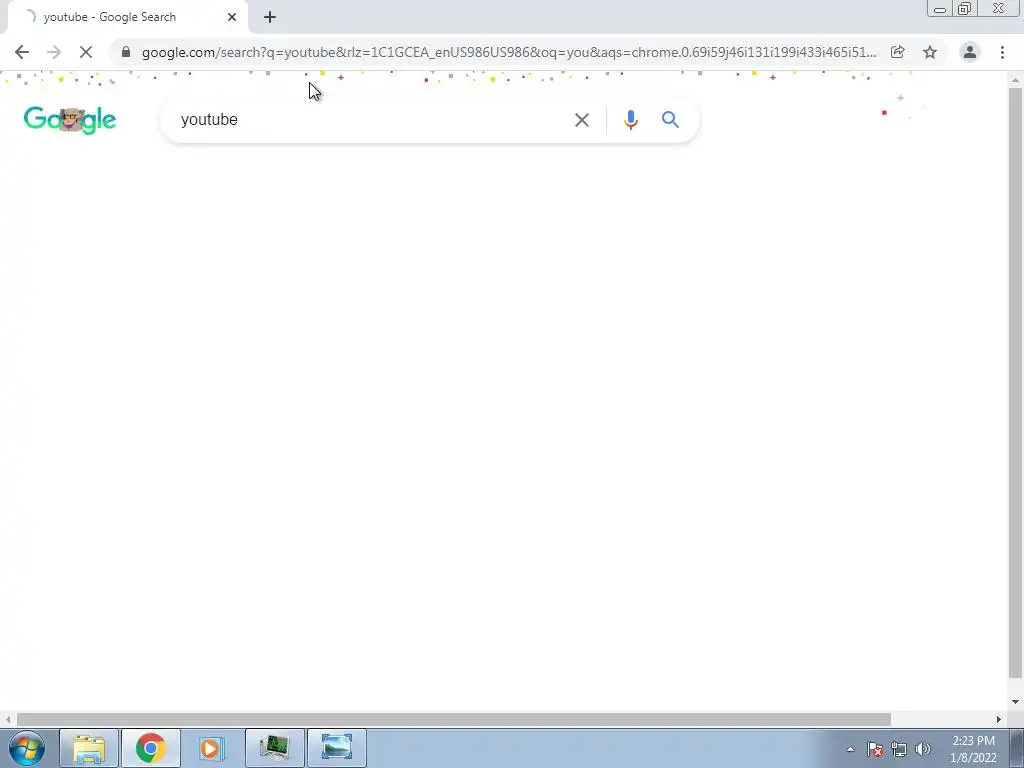The width and height of the screenshot is (1024, 768).
Task: Share this page via the share icon
Action: point(898,52)
